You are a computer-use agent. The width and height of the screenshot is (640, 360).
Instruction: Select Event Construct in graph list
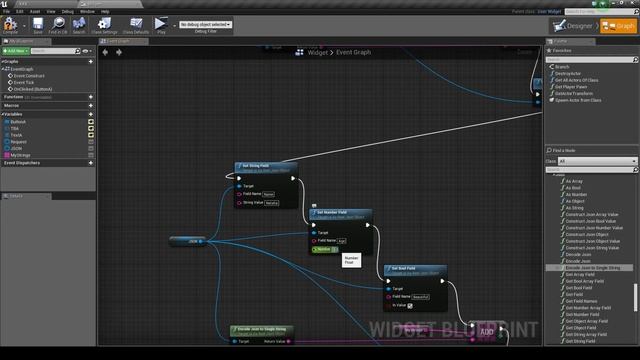pyautogui.click(x=29, y=76)
